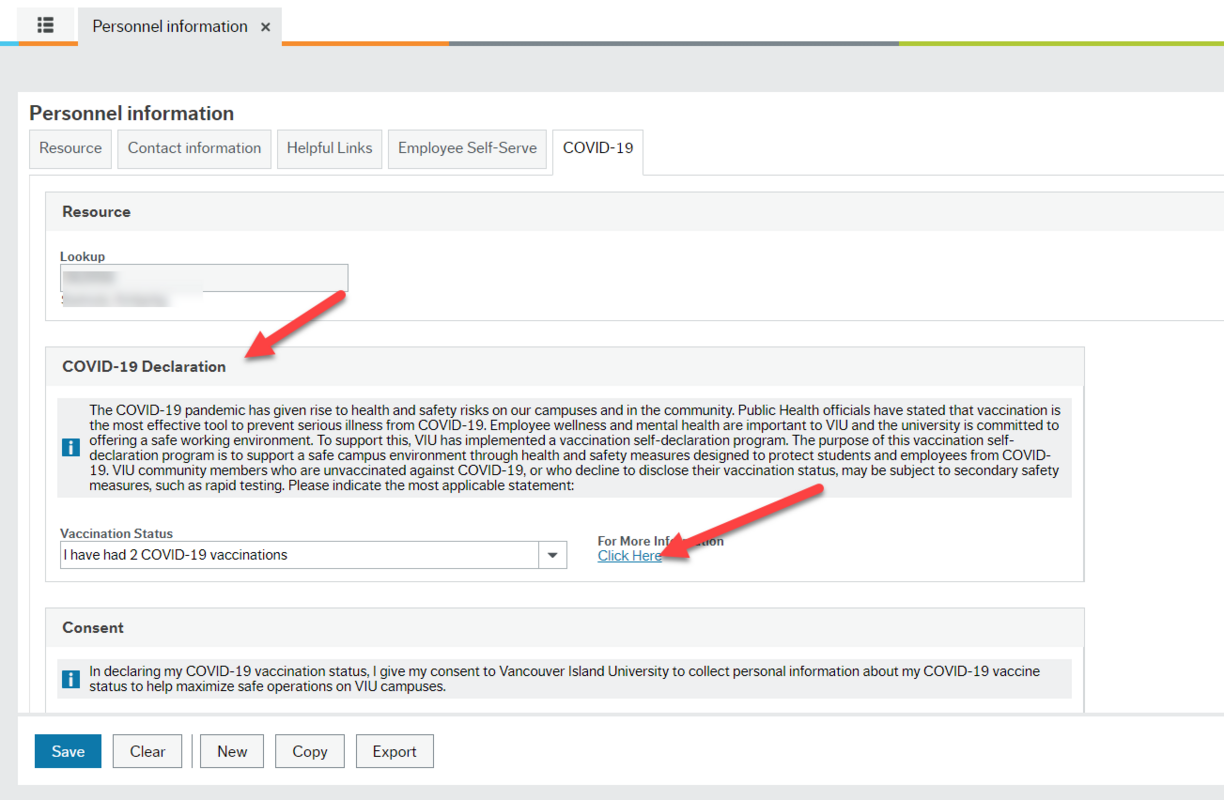Open the Contact information tab

pos(194,148)
